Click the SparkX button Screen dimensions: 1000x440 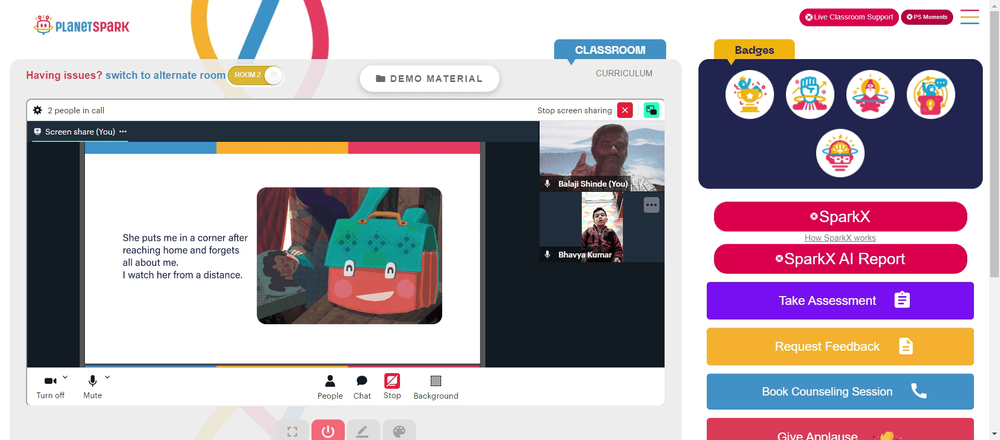click(x=840, y=217)
